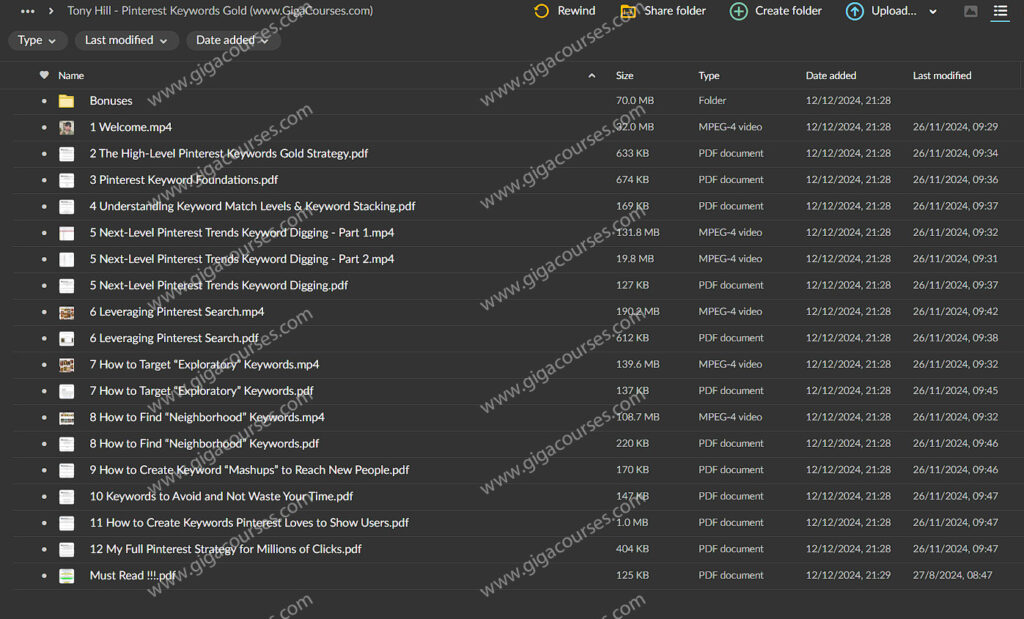
Task: Click the Create folder plus icon
Action: pos(739,11)
